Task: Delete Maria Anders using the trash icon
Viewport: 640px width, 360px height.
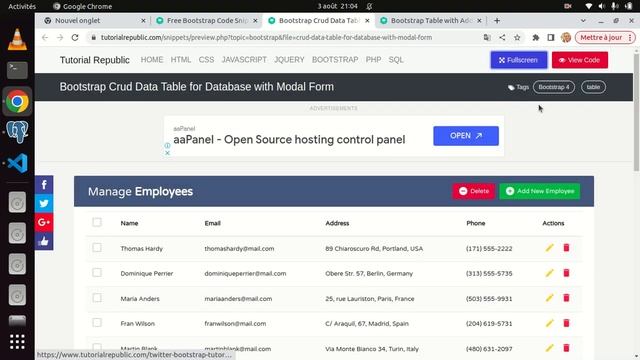Action: pyautogui.click(x=566, y=298)
